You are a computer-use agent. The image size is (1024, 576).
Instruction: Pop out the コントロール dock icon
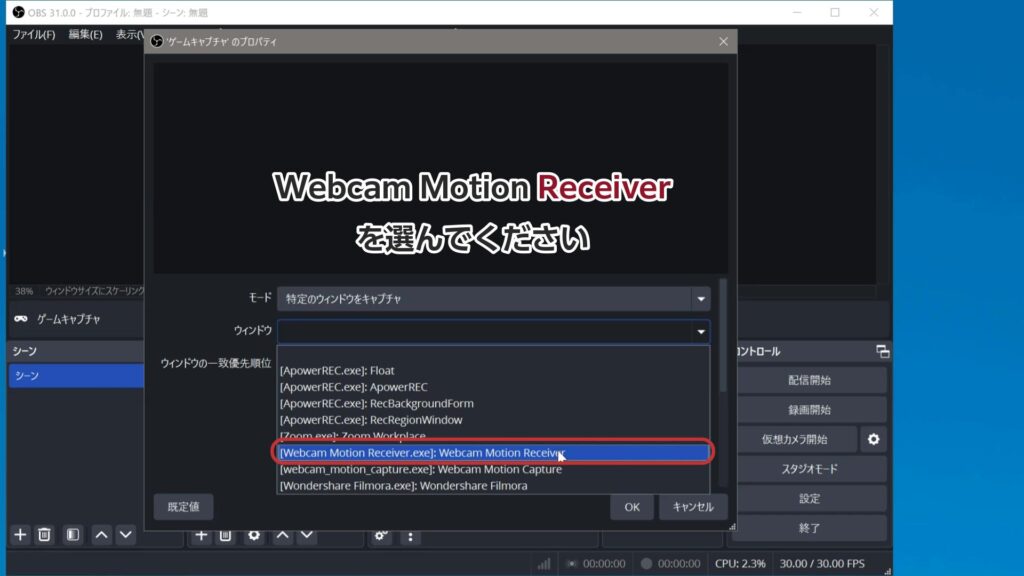[x=882, y=351]
